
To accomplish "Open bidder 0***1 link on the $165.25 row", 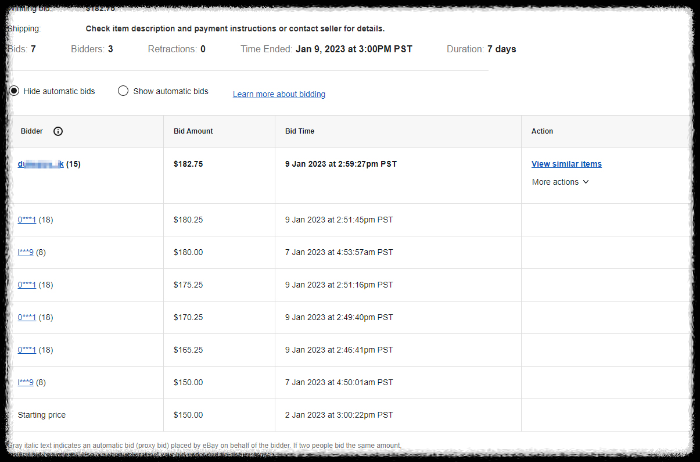I will [x=27, y=350].
